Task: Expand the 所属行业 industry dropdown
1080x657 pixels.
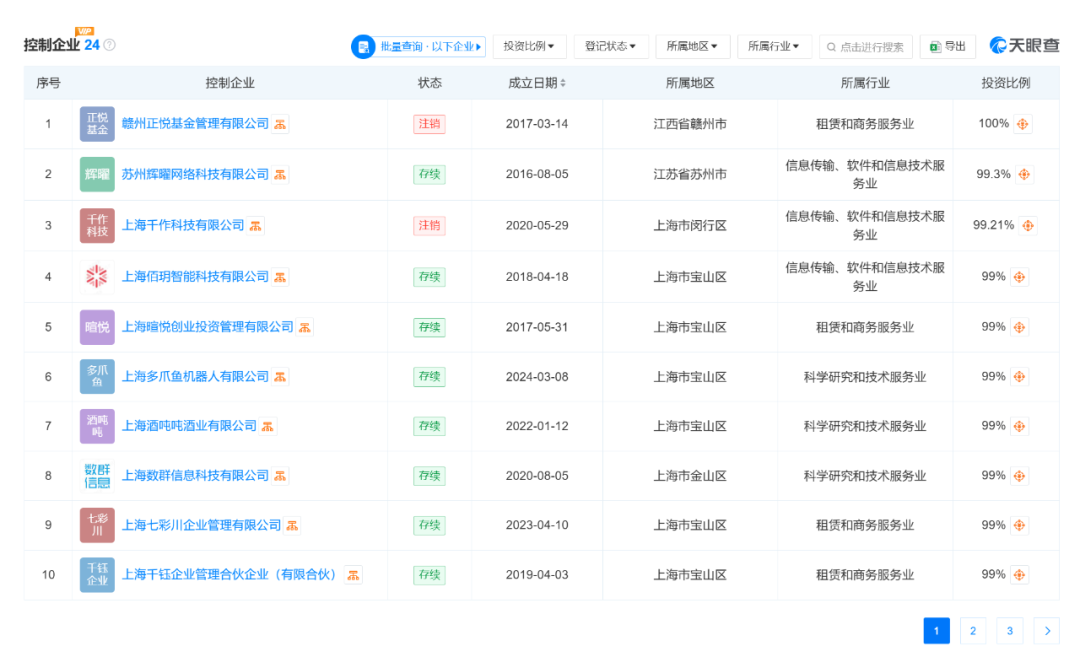Action: [774, 47]
